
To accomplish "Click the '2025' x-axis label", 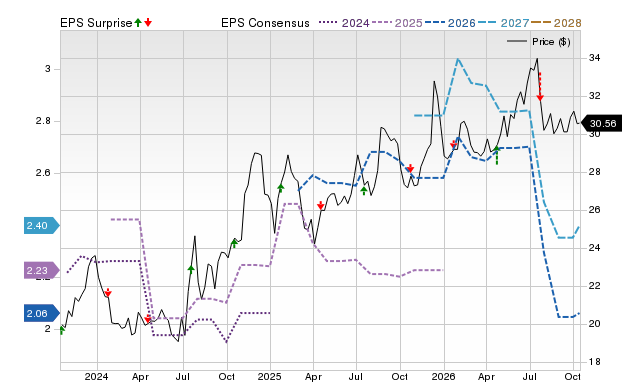I will [x=269, y=376].
